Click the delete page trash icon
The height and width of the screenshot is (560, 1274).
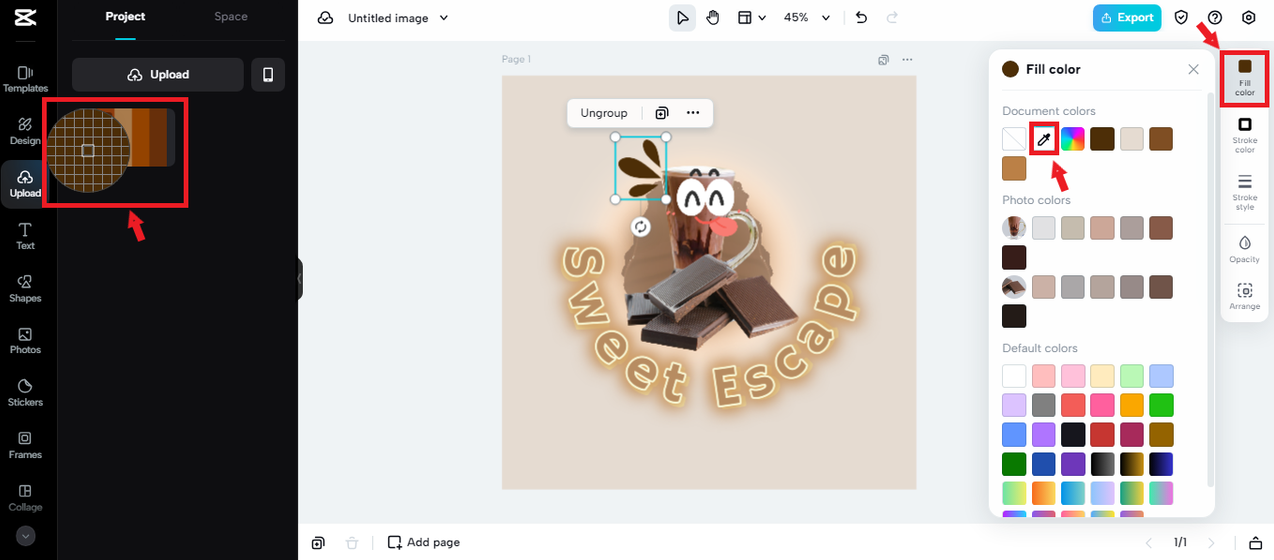click(351, 542)
